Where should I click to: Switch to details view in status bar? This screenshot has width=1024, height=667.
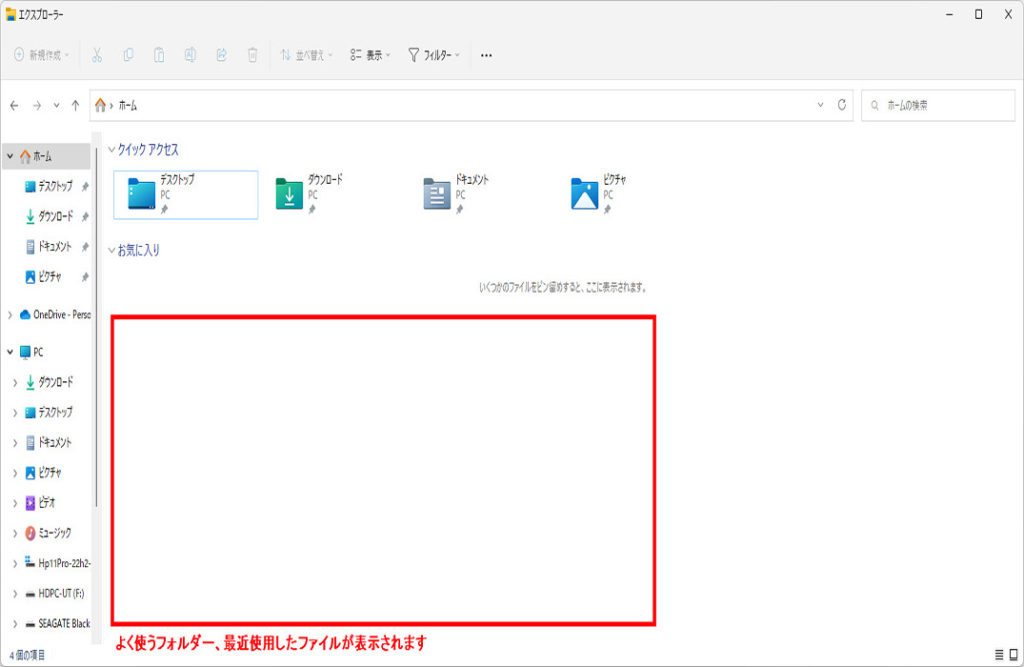coord(999,654)
